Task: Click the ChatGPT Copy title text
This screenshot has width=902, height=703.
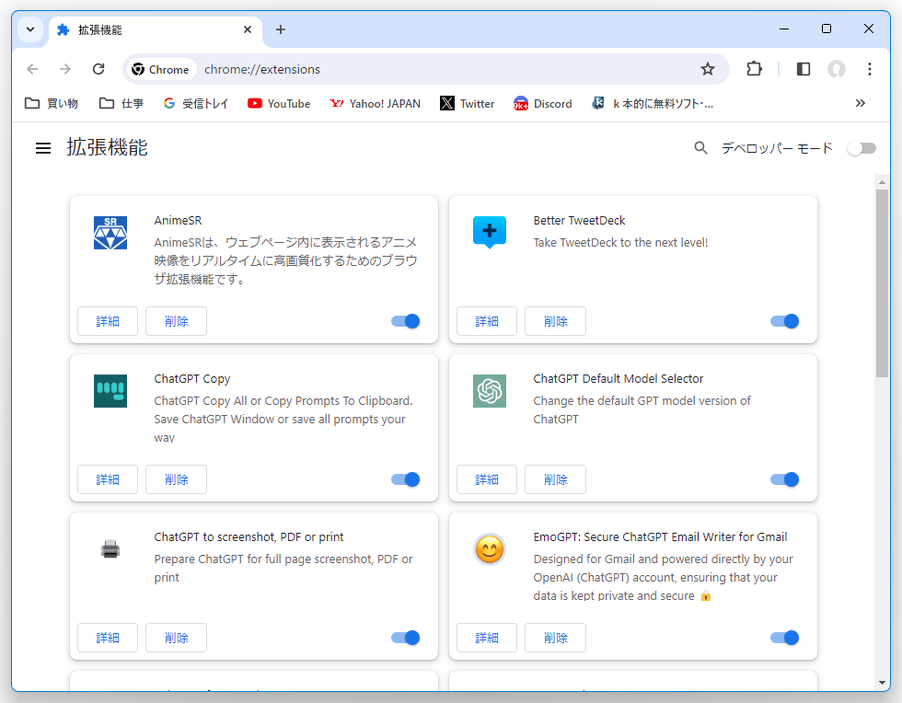Action: 192,379
